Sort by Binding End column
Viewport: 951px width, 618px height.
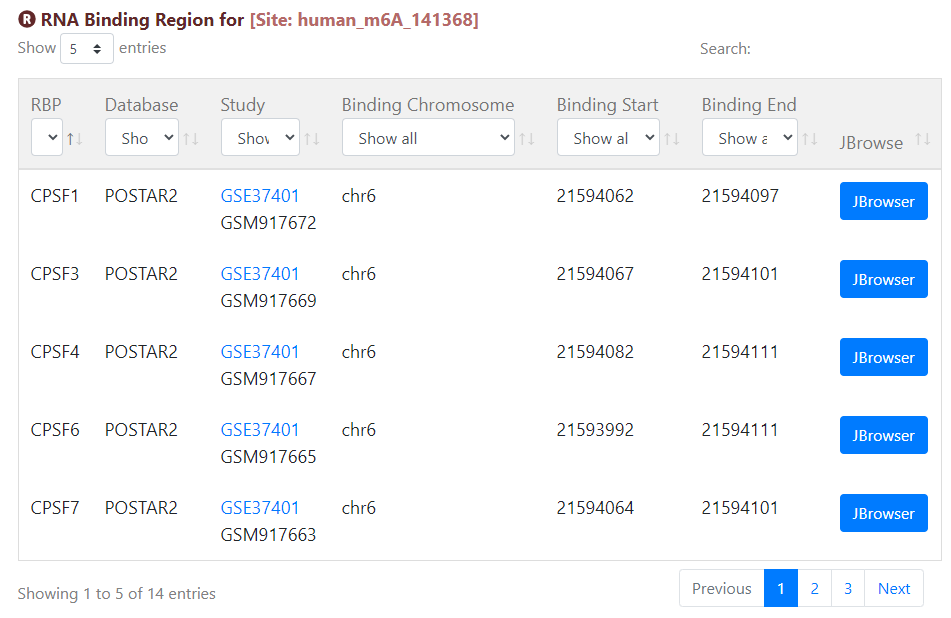click(x=810, y=139)
